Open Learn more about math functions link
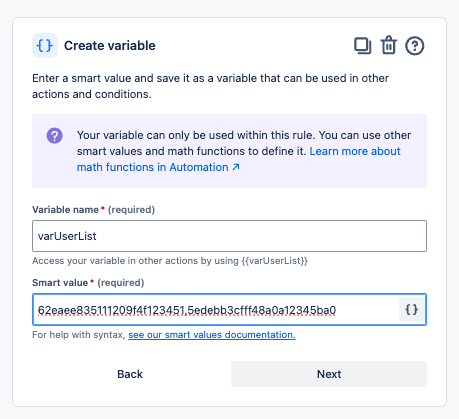This screenshot has height=419, width=459. pyautogui.click(x=238, y=159)
